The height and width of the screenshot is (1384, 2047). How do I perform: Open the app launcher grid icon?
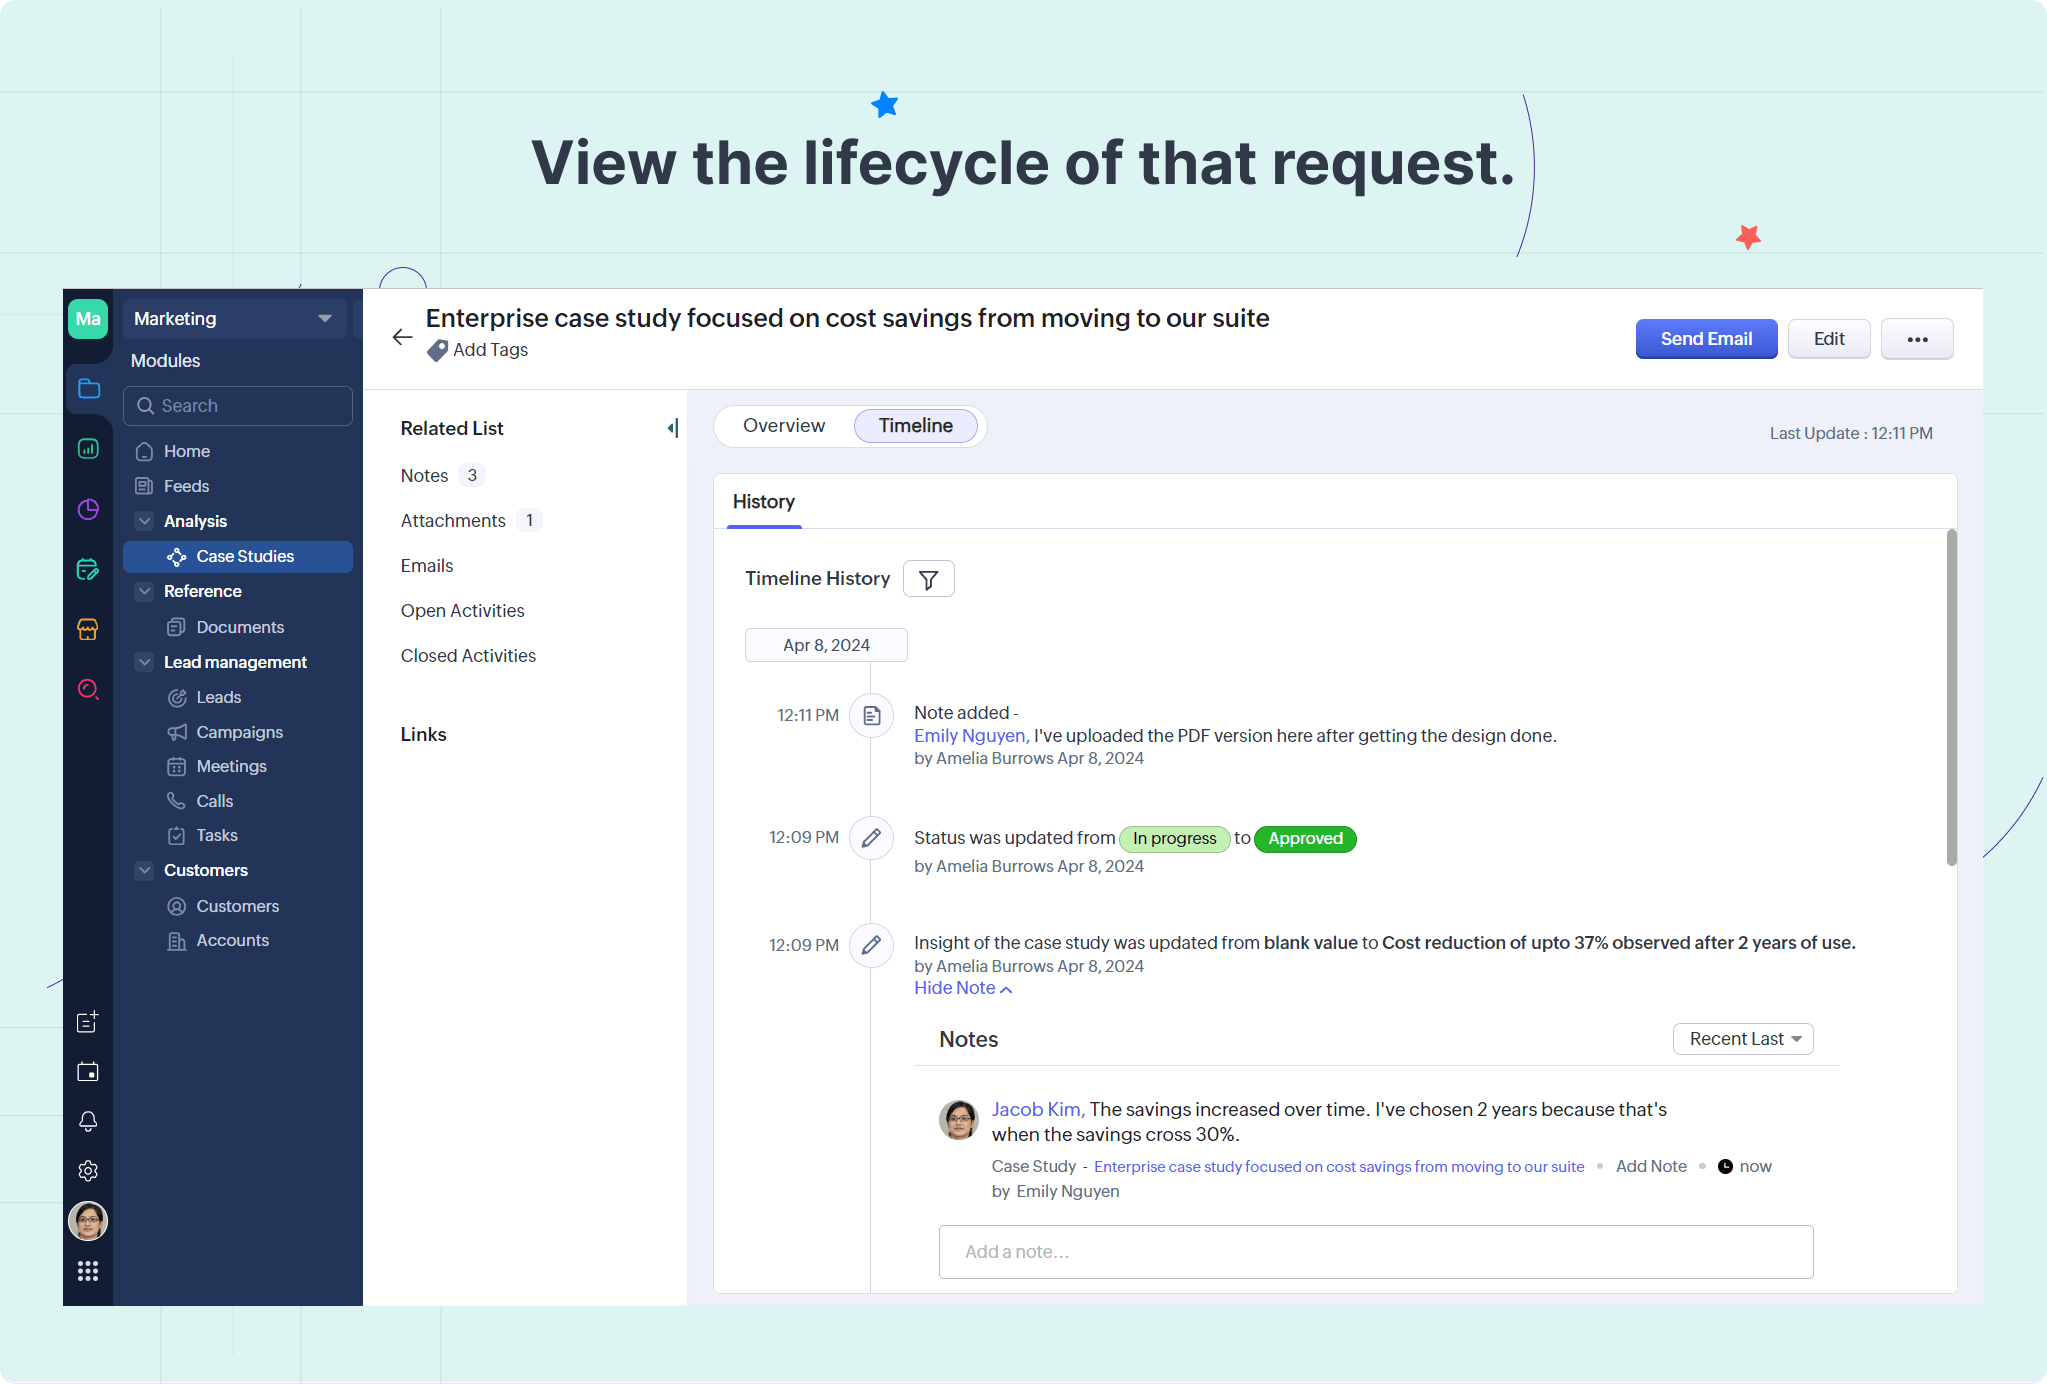88,1271
